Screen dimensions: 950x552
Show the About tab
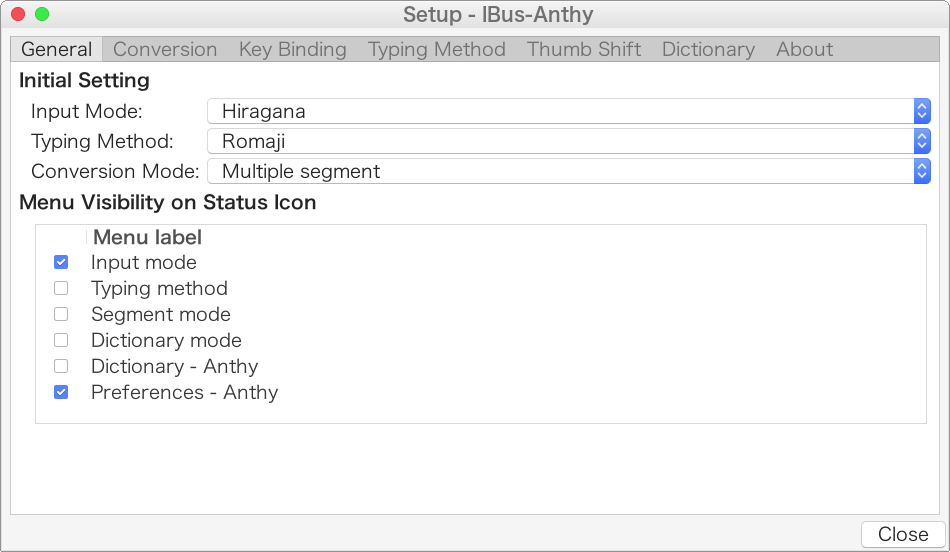coord(804,49)
